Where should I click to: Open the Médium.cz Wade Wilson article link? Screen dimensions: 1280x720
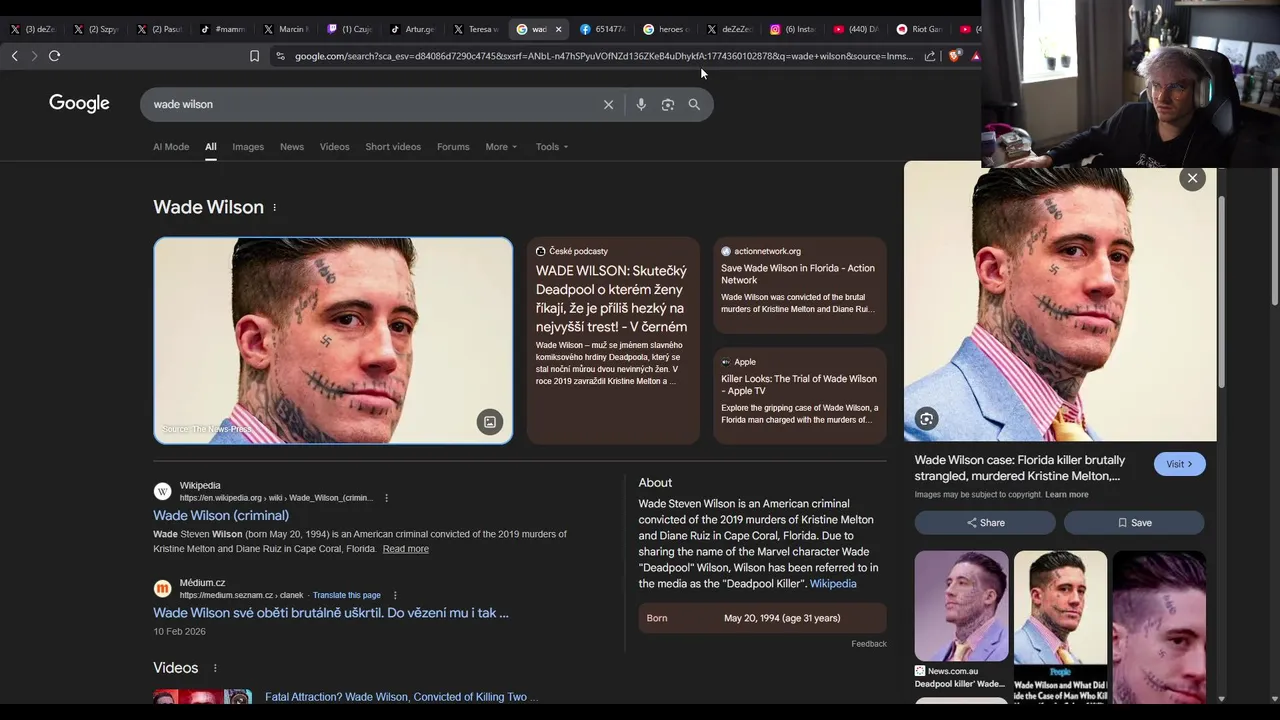tap(331, 613)
